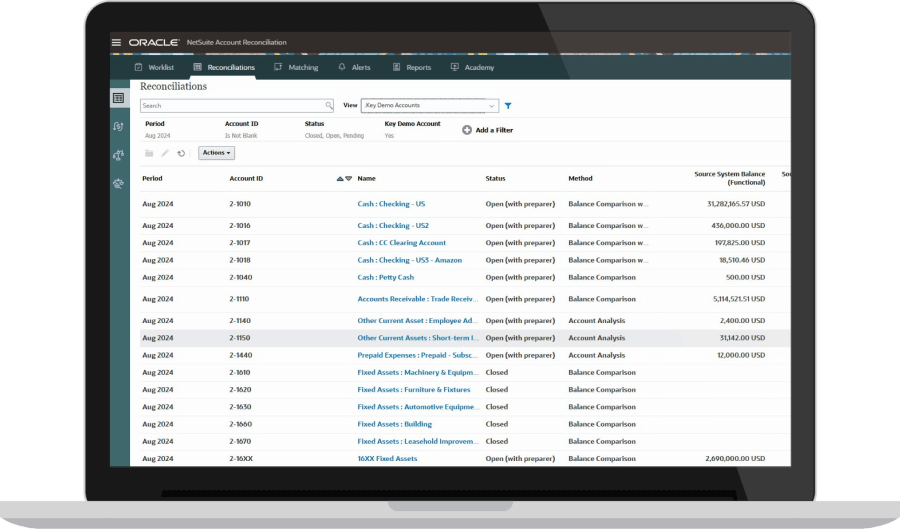Open Cash : CC Clearing Account link
This screenshot has width=900, height=529.
(x=401, y=243)
